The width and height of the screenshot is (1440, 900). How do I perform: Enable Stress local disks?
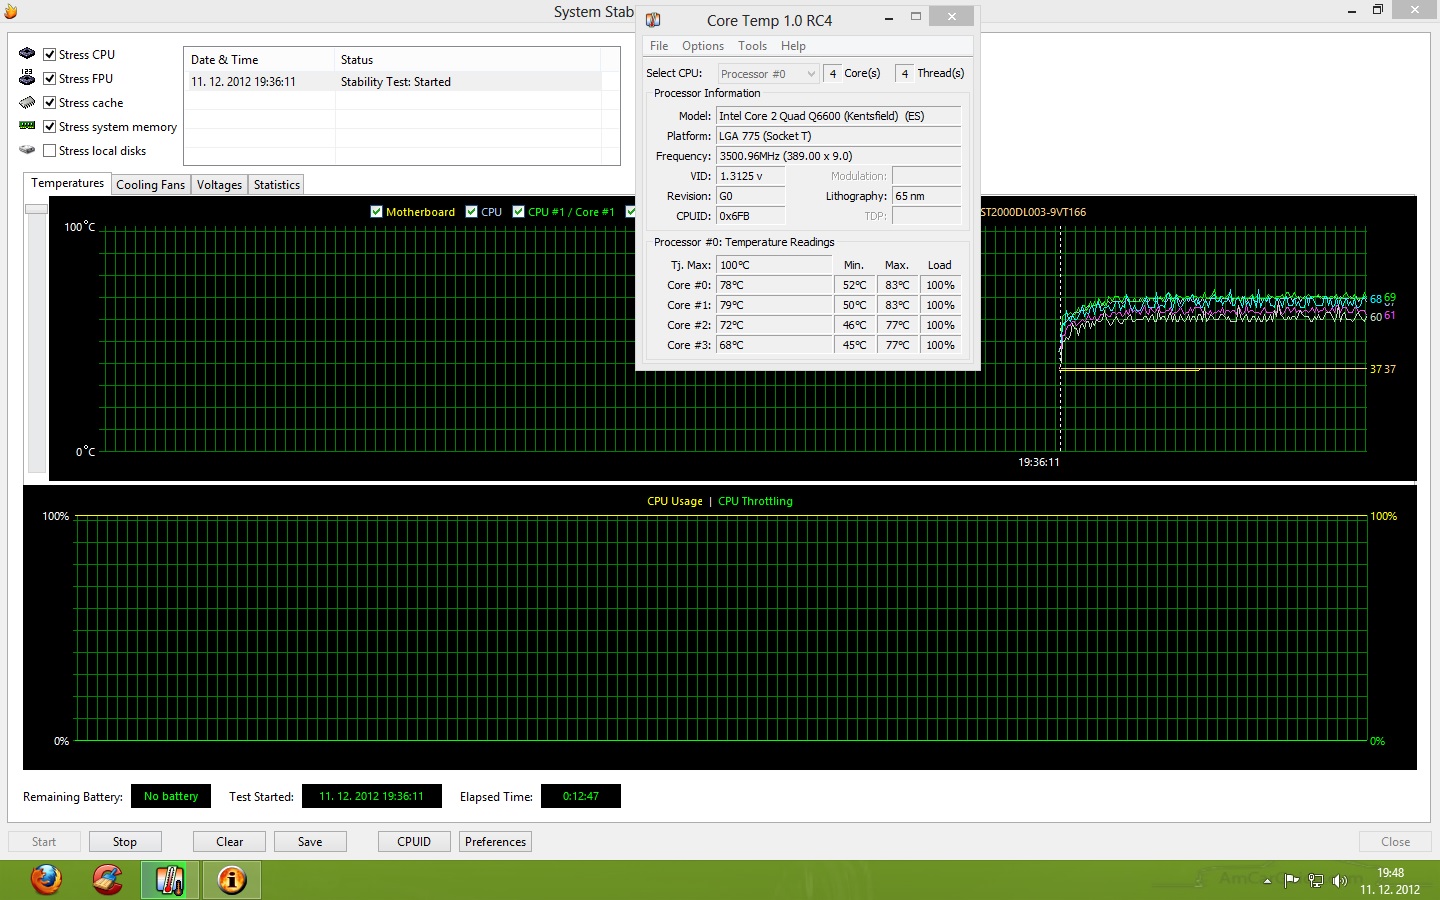(49, 151)
